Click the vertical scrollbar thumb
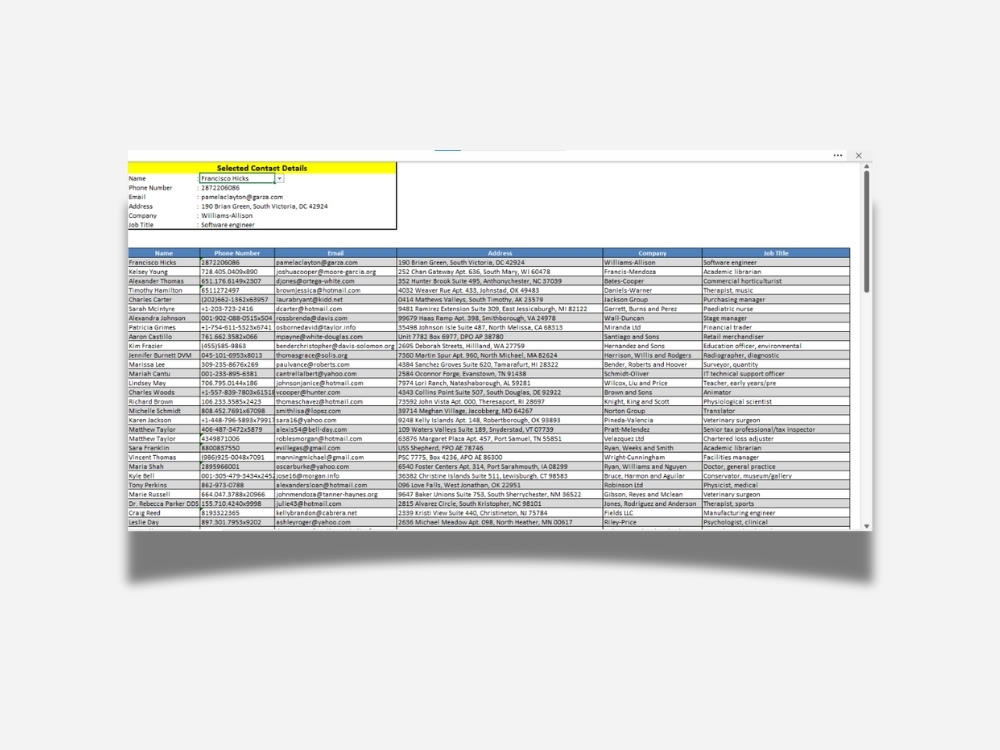Viewport: 1000px width, 750px height. click(866, 232)
